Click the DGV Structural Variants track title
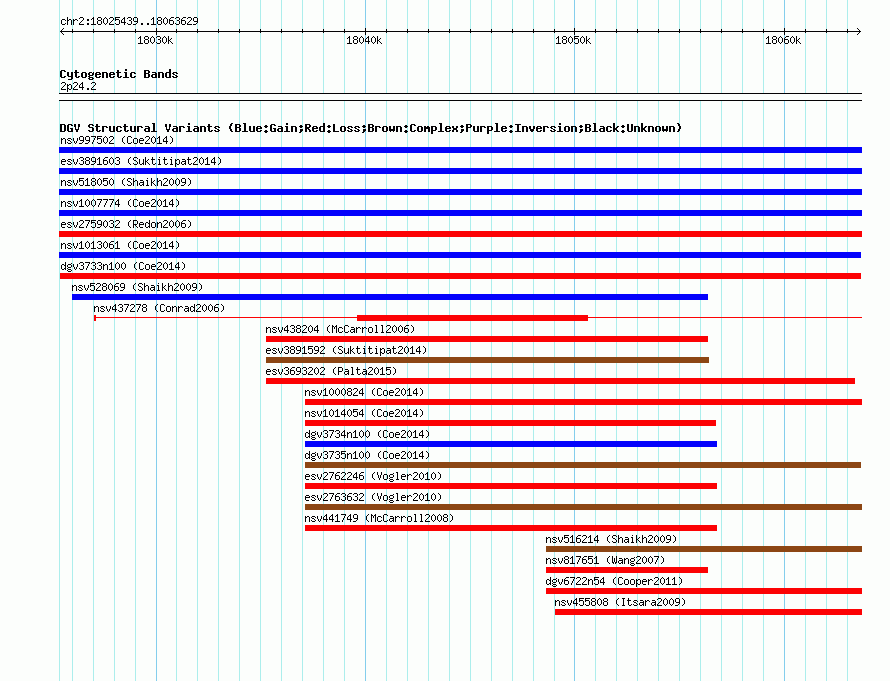890x681 pixels. [371, 128]
